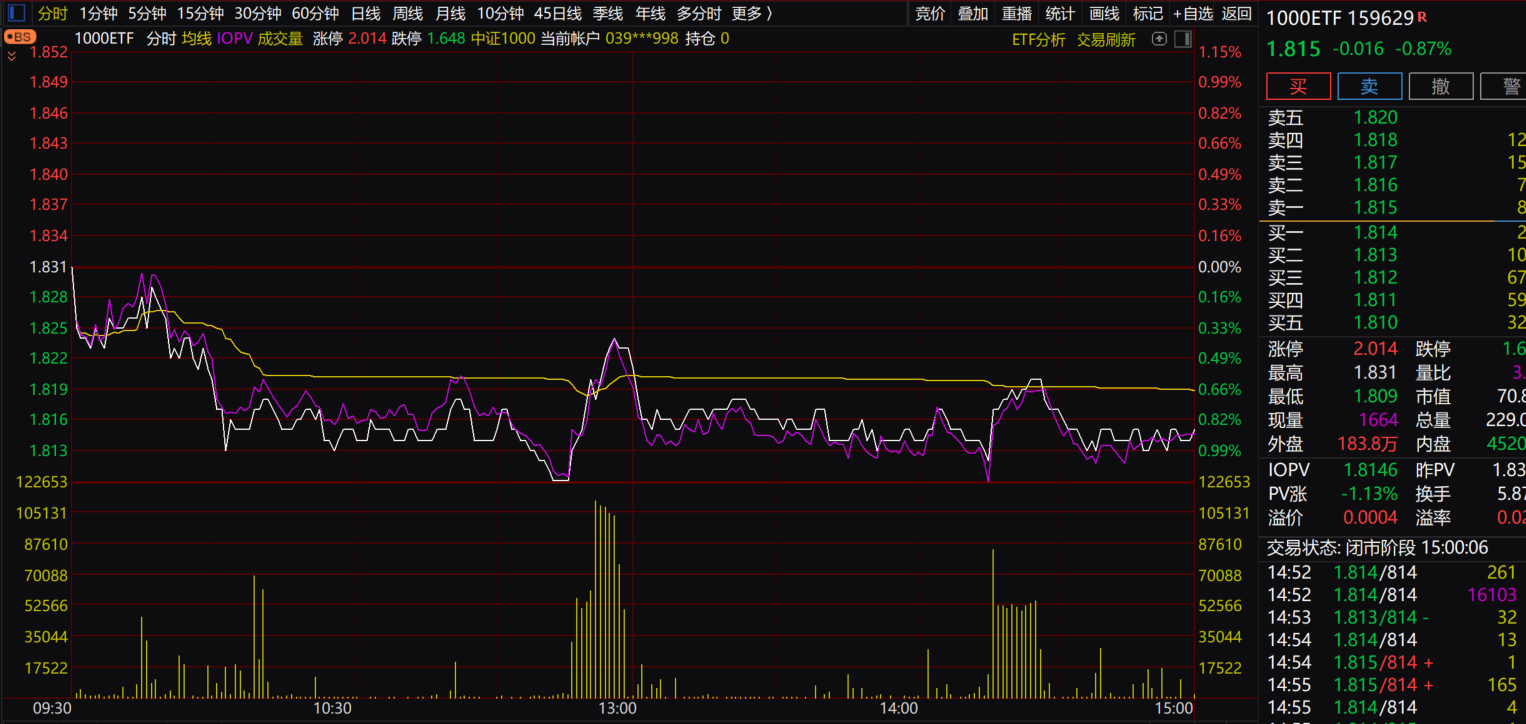Open the 画线 drawing tool
Image resolution: width=1526 pixels, height=724 pixels.
(x=1104, y=13)
